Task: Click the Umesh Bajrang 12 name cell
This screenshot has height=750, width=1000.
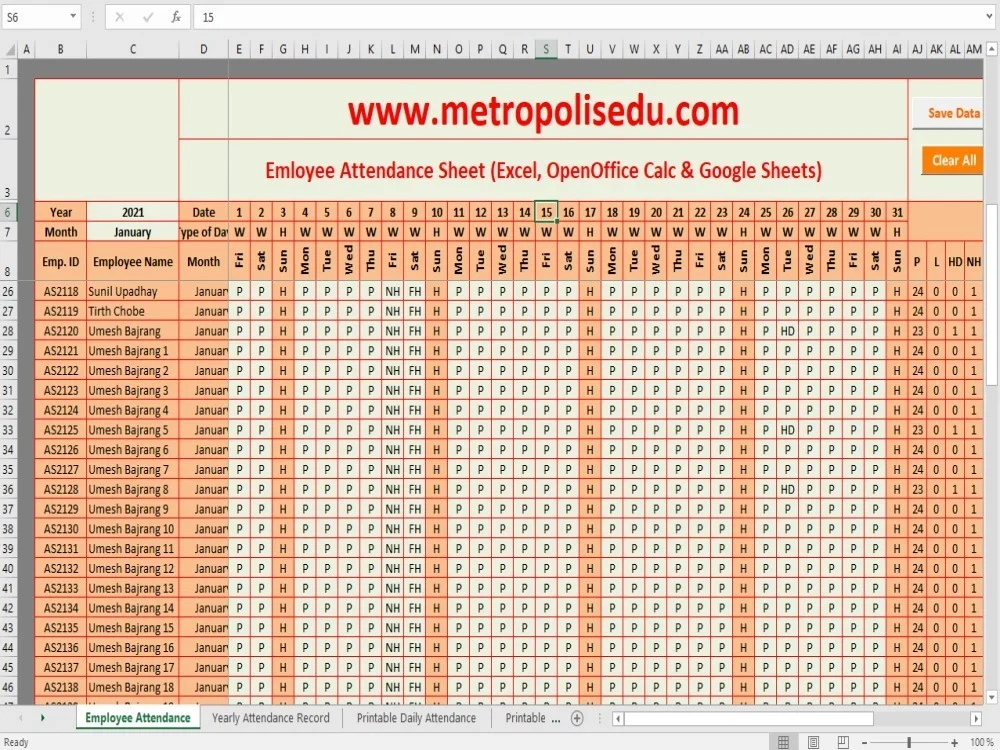Action: tap(133, 569)
